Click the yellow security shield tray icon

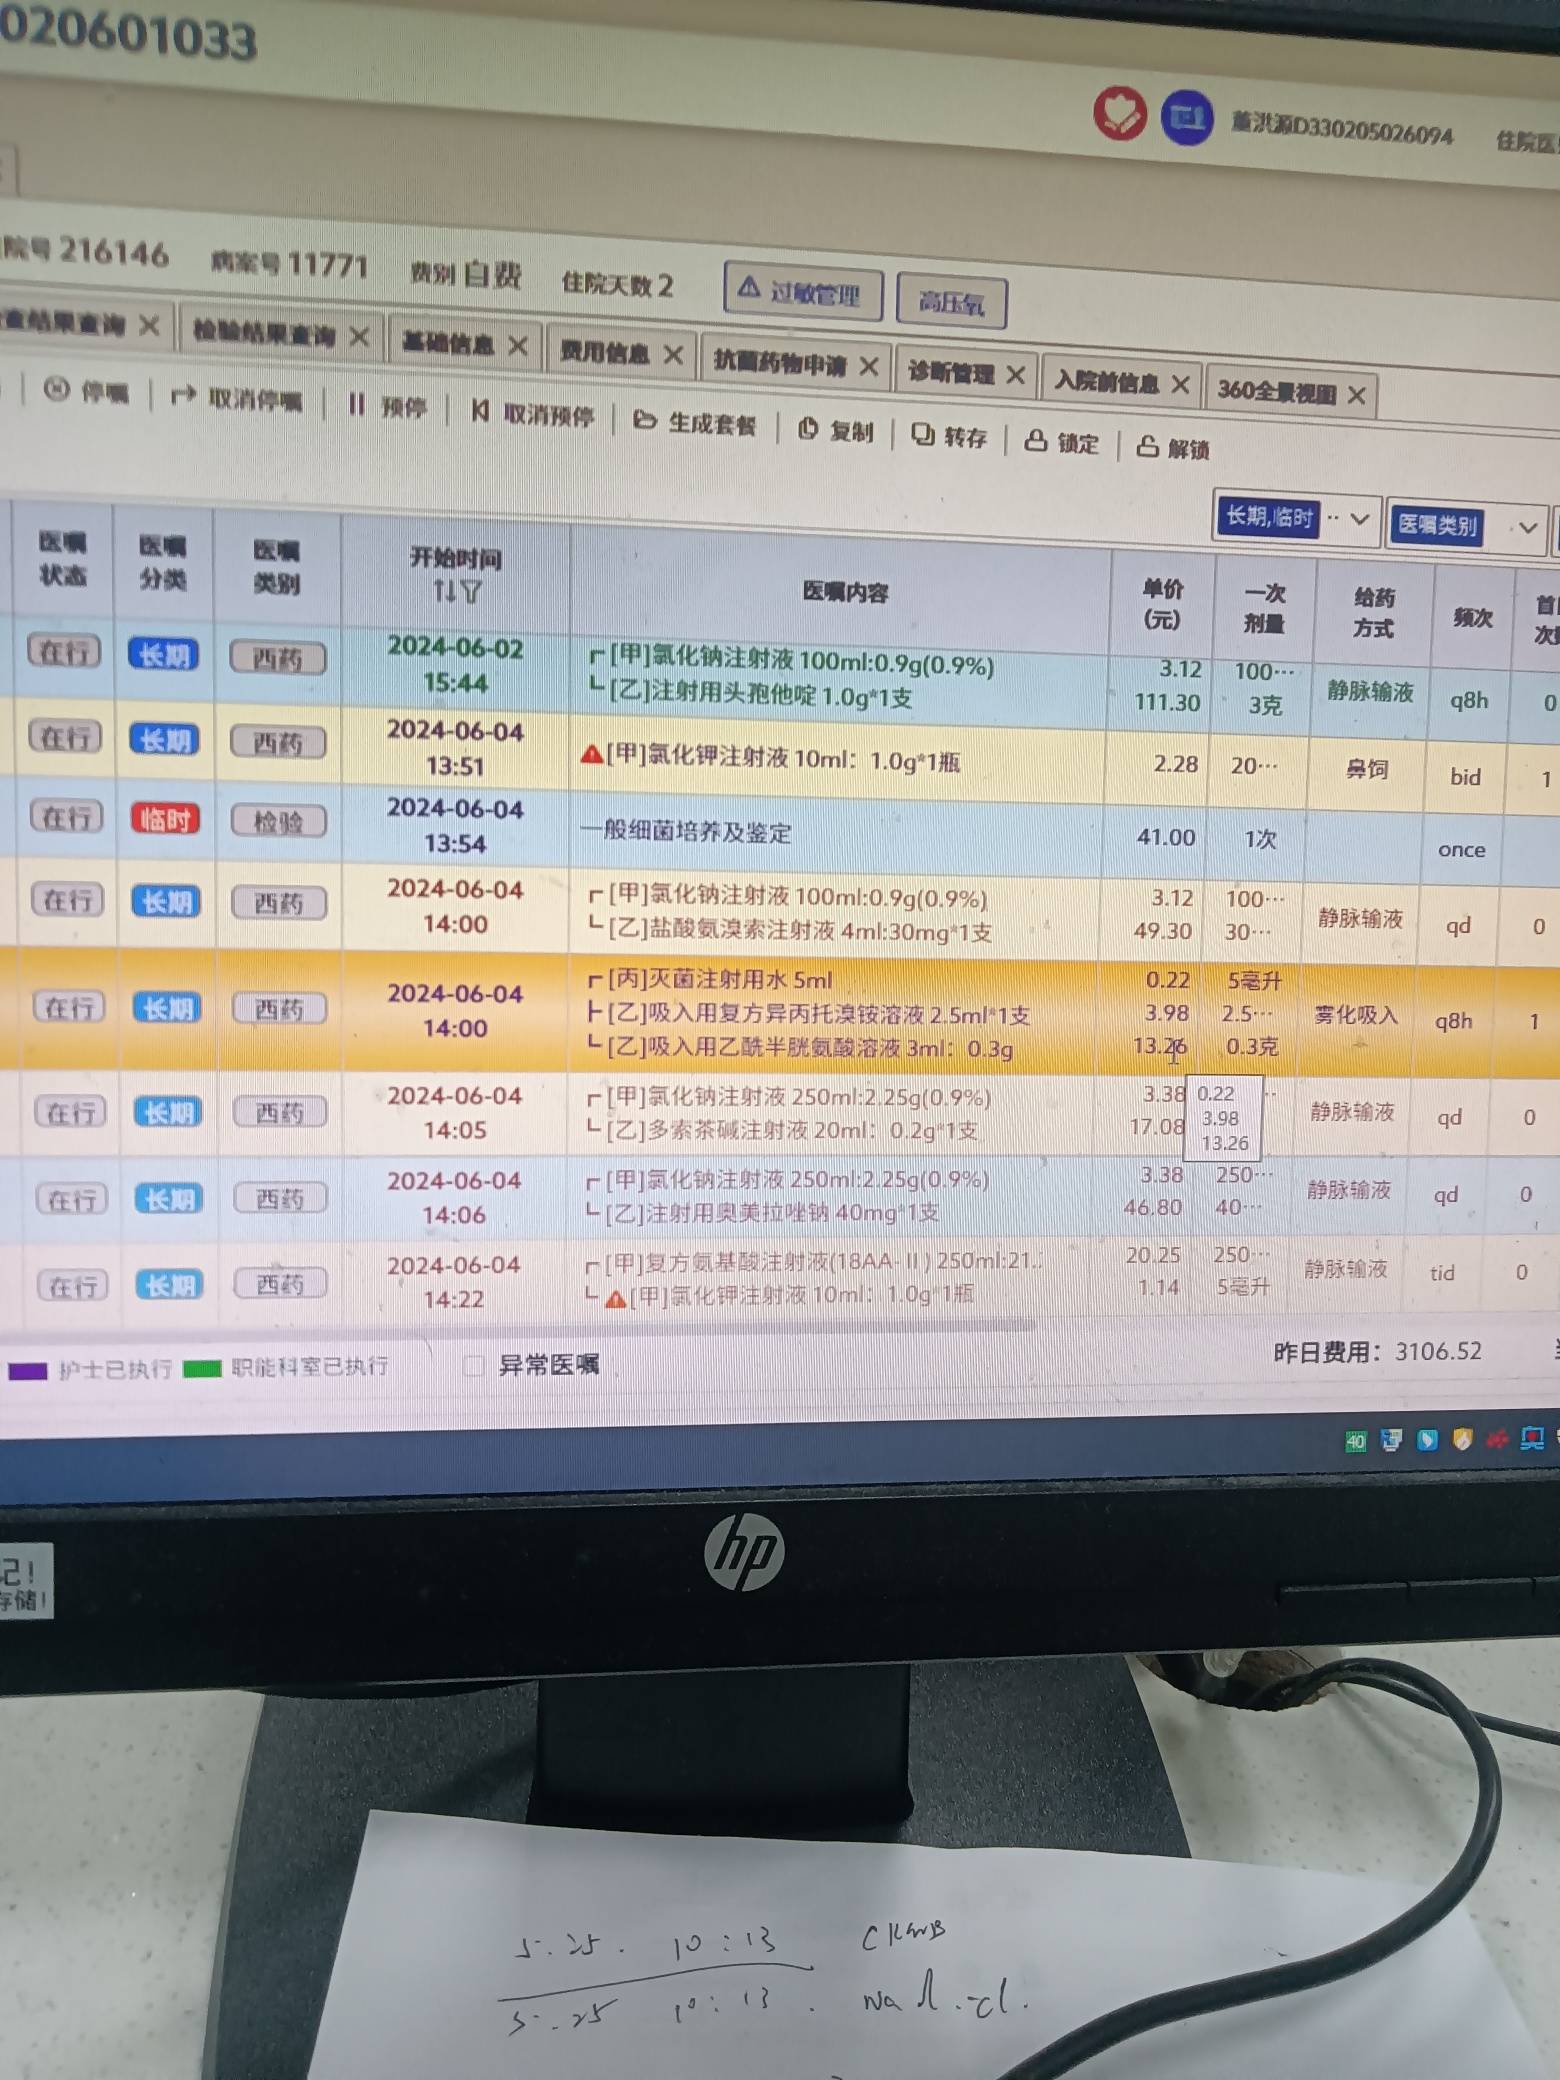point(1462,1440)
